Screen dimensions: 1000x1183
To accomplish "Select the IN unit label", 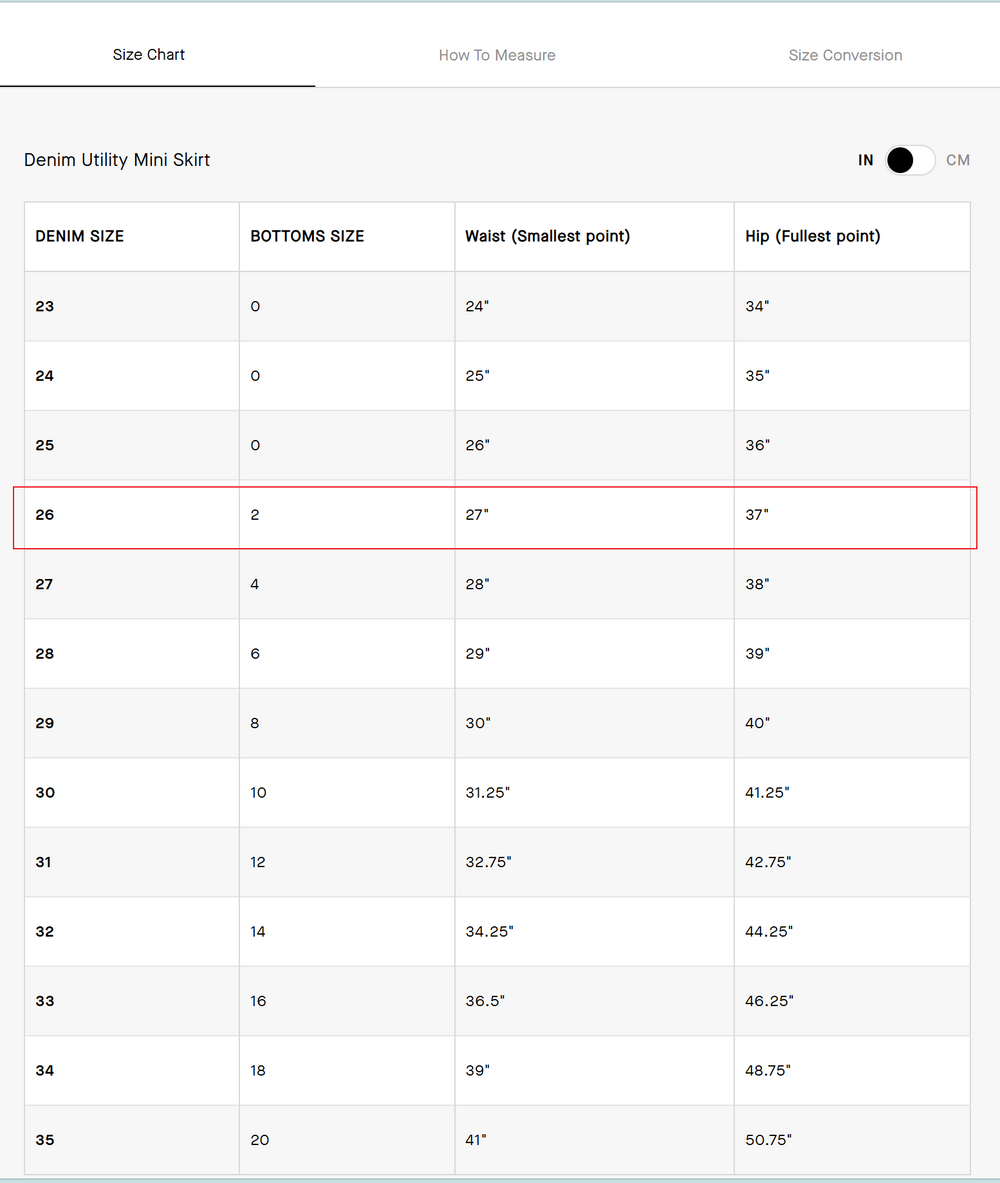I will 866,160.
